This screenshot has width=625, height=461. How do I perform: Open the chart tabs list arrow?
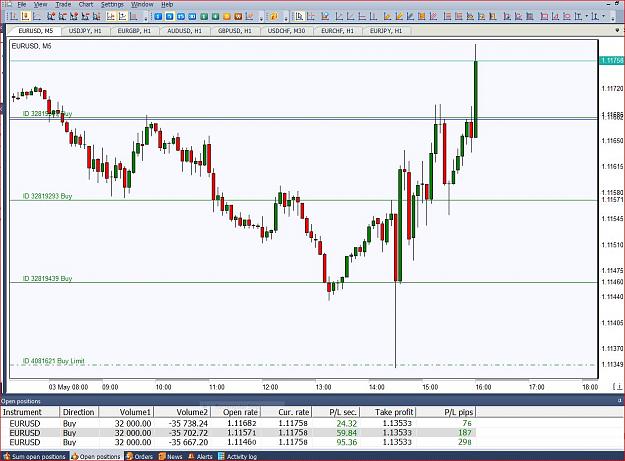pos(618,30)
